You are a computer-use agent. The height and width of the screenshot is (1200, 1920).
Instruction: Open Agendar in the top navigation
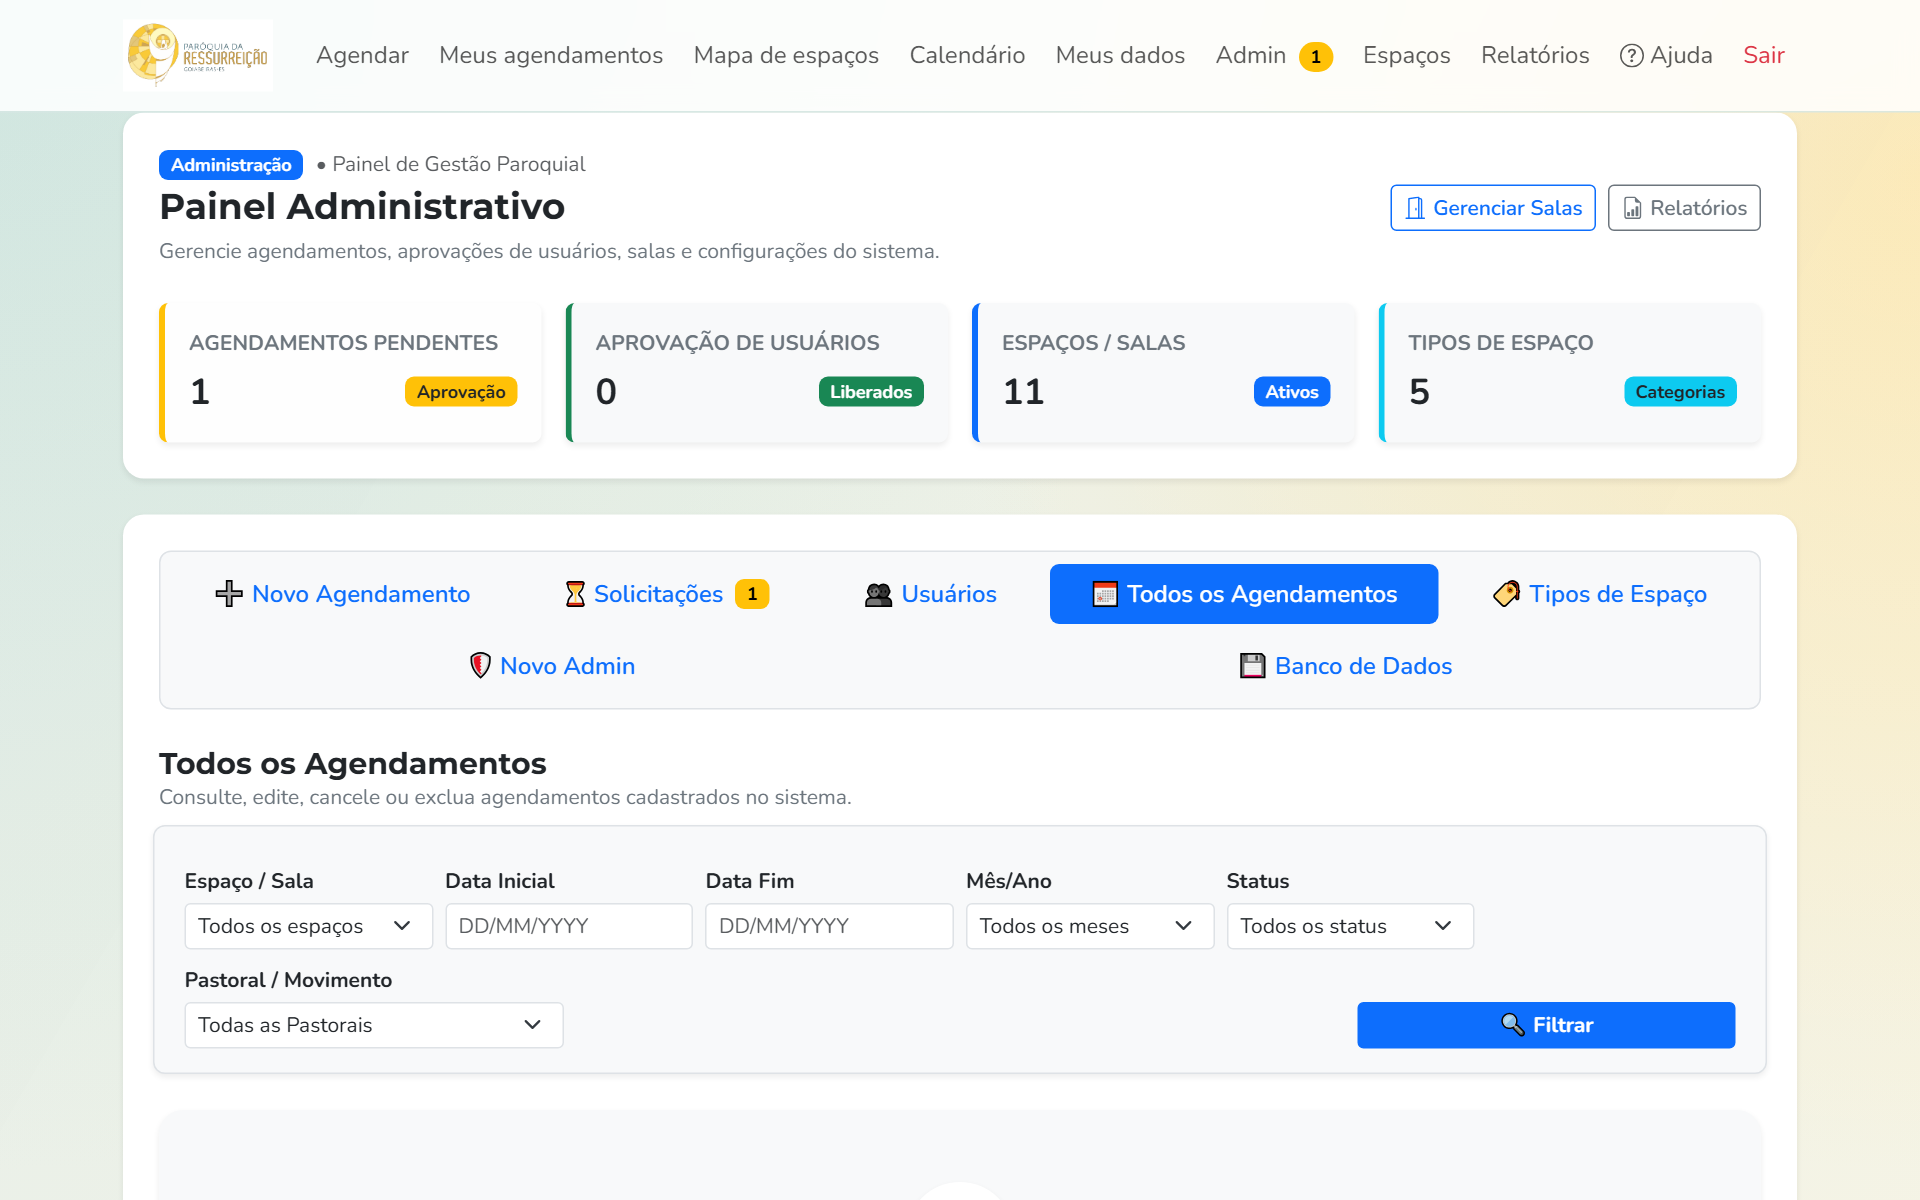point(362,55)
